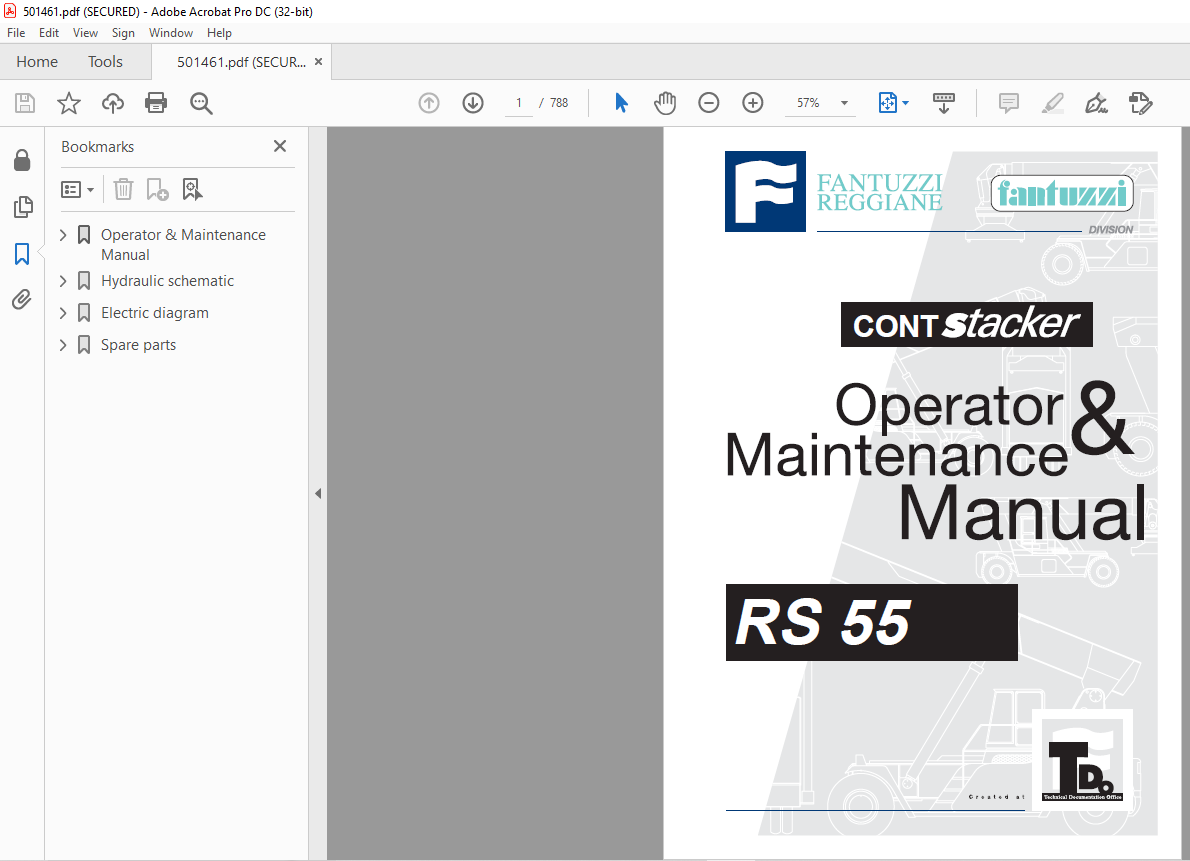Select the 501461.pdf document tab
The image size is (1190, 861).
(x=241, y=62)
